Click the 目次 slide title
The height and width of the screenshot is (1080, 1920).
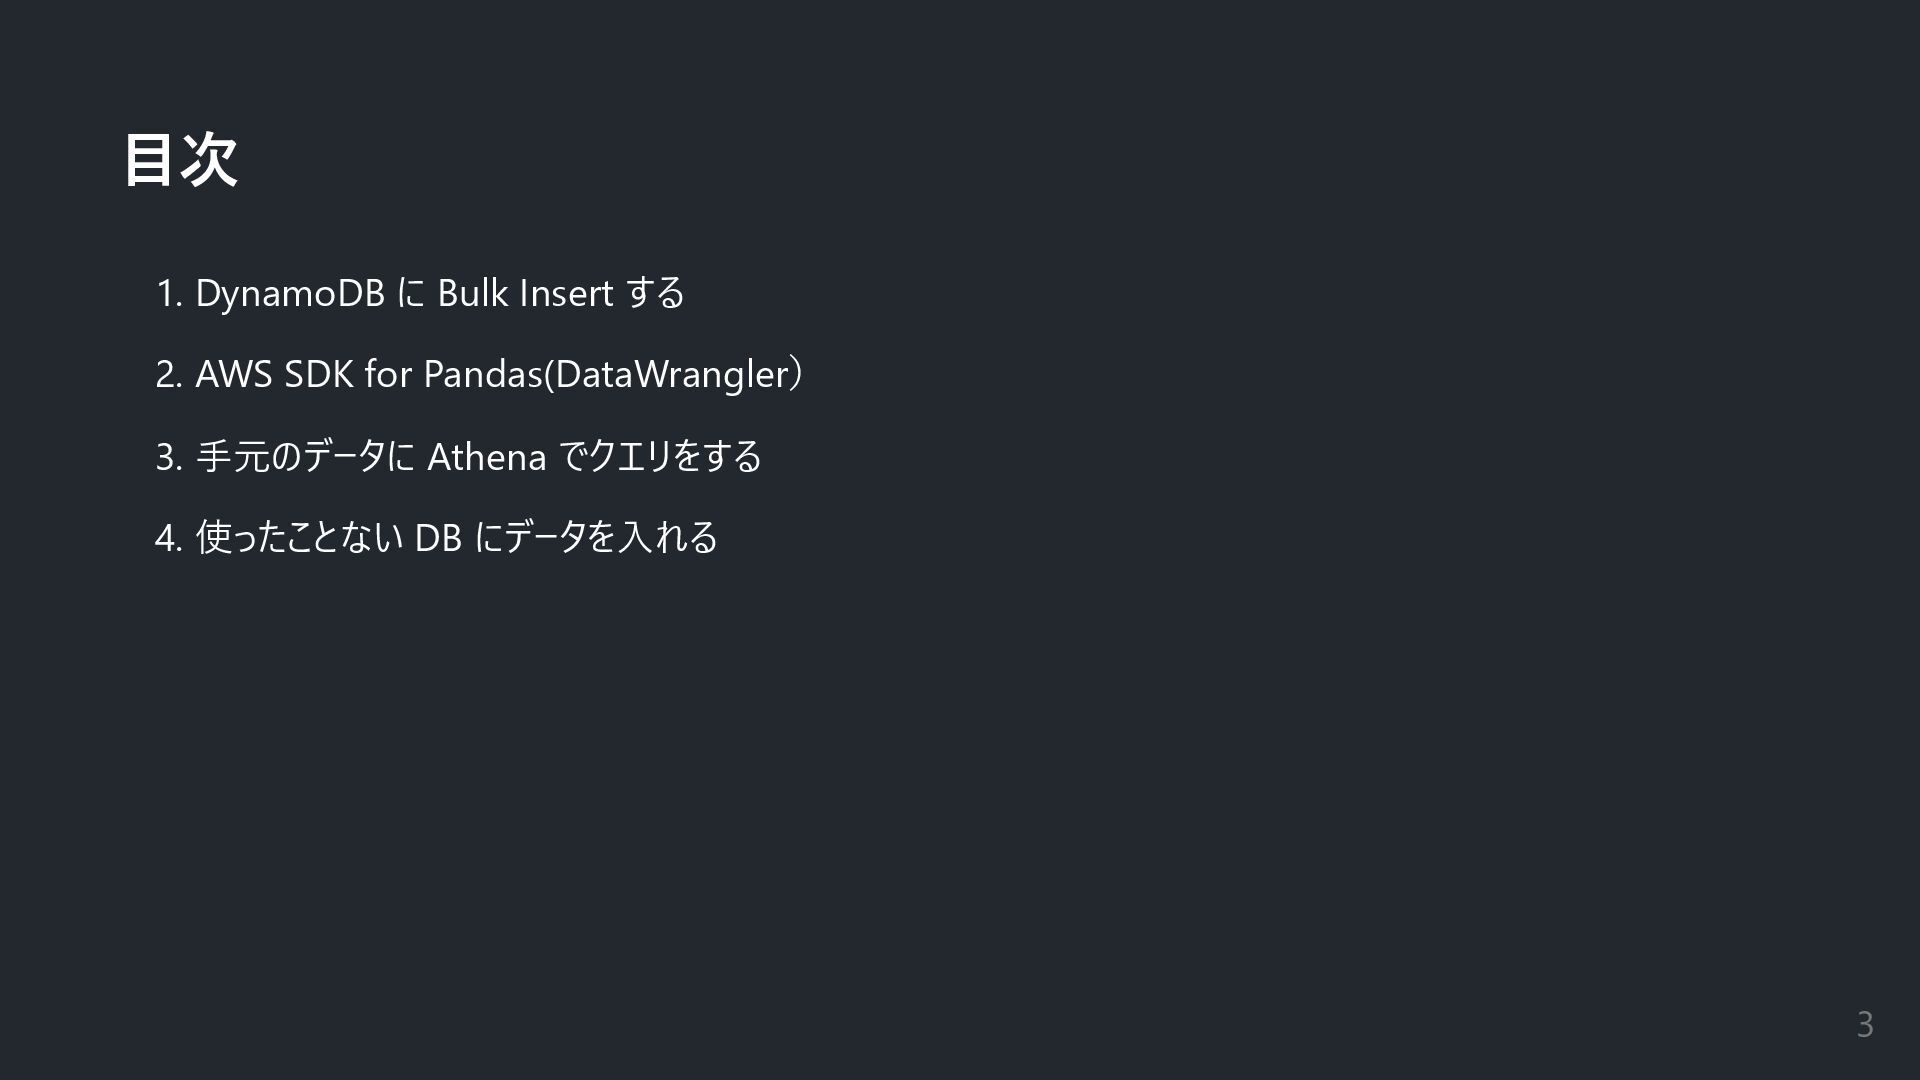pos(180,160)
